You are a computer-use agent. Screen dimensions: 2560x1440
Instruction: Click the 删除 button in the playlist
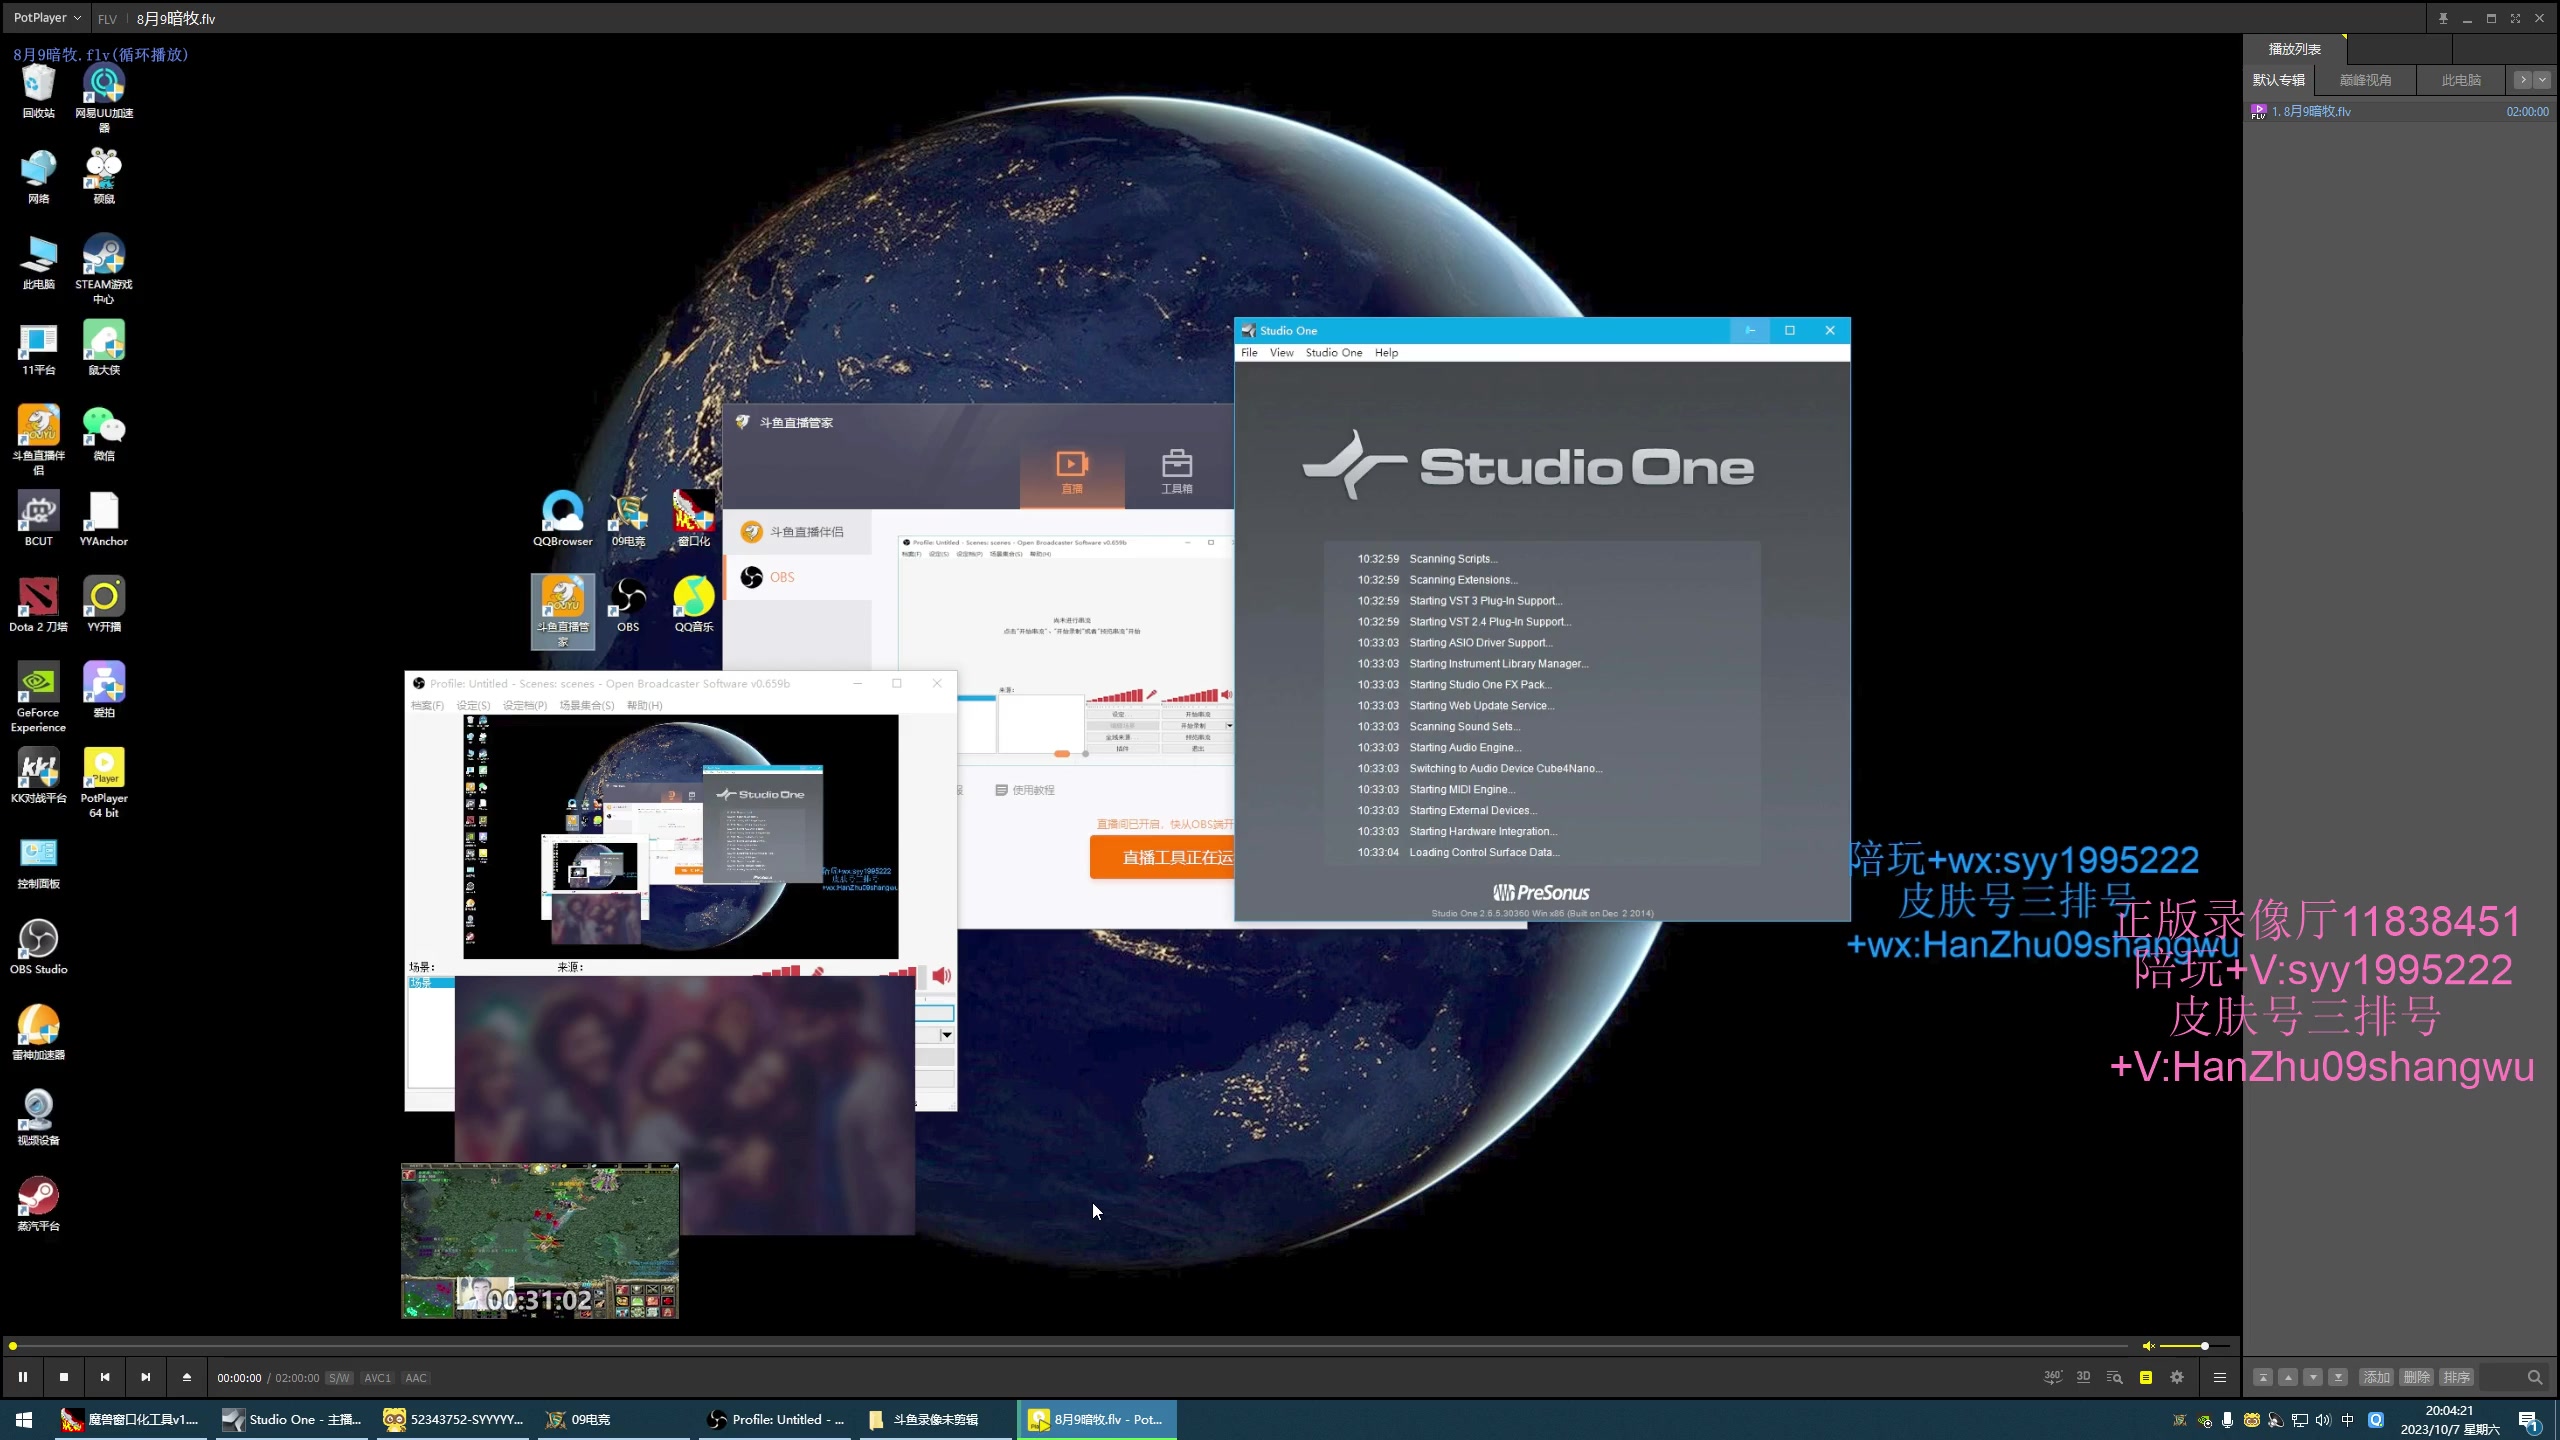coord(2416,1377)
